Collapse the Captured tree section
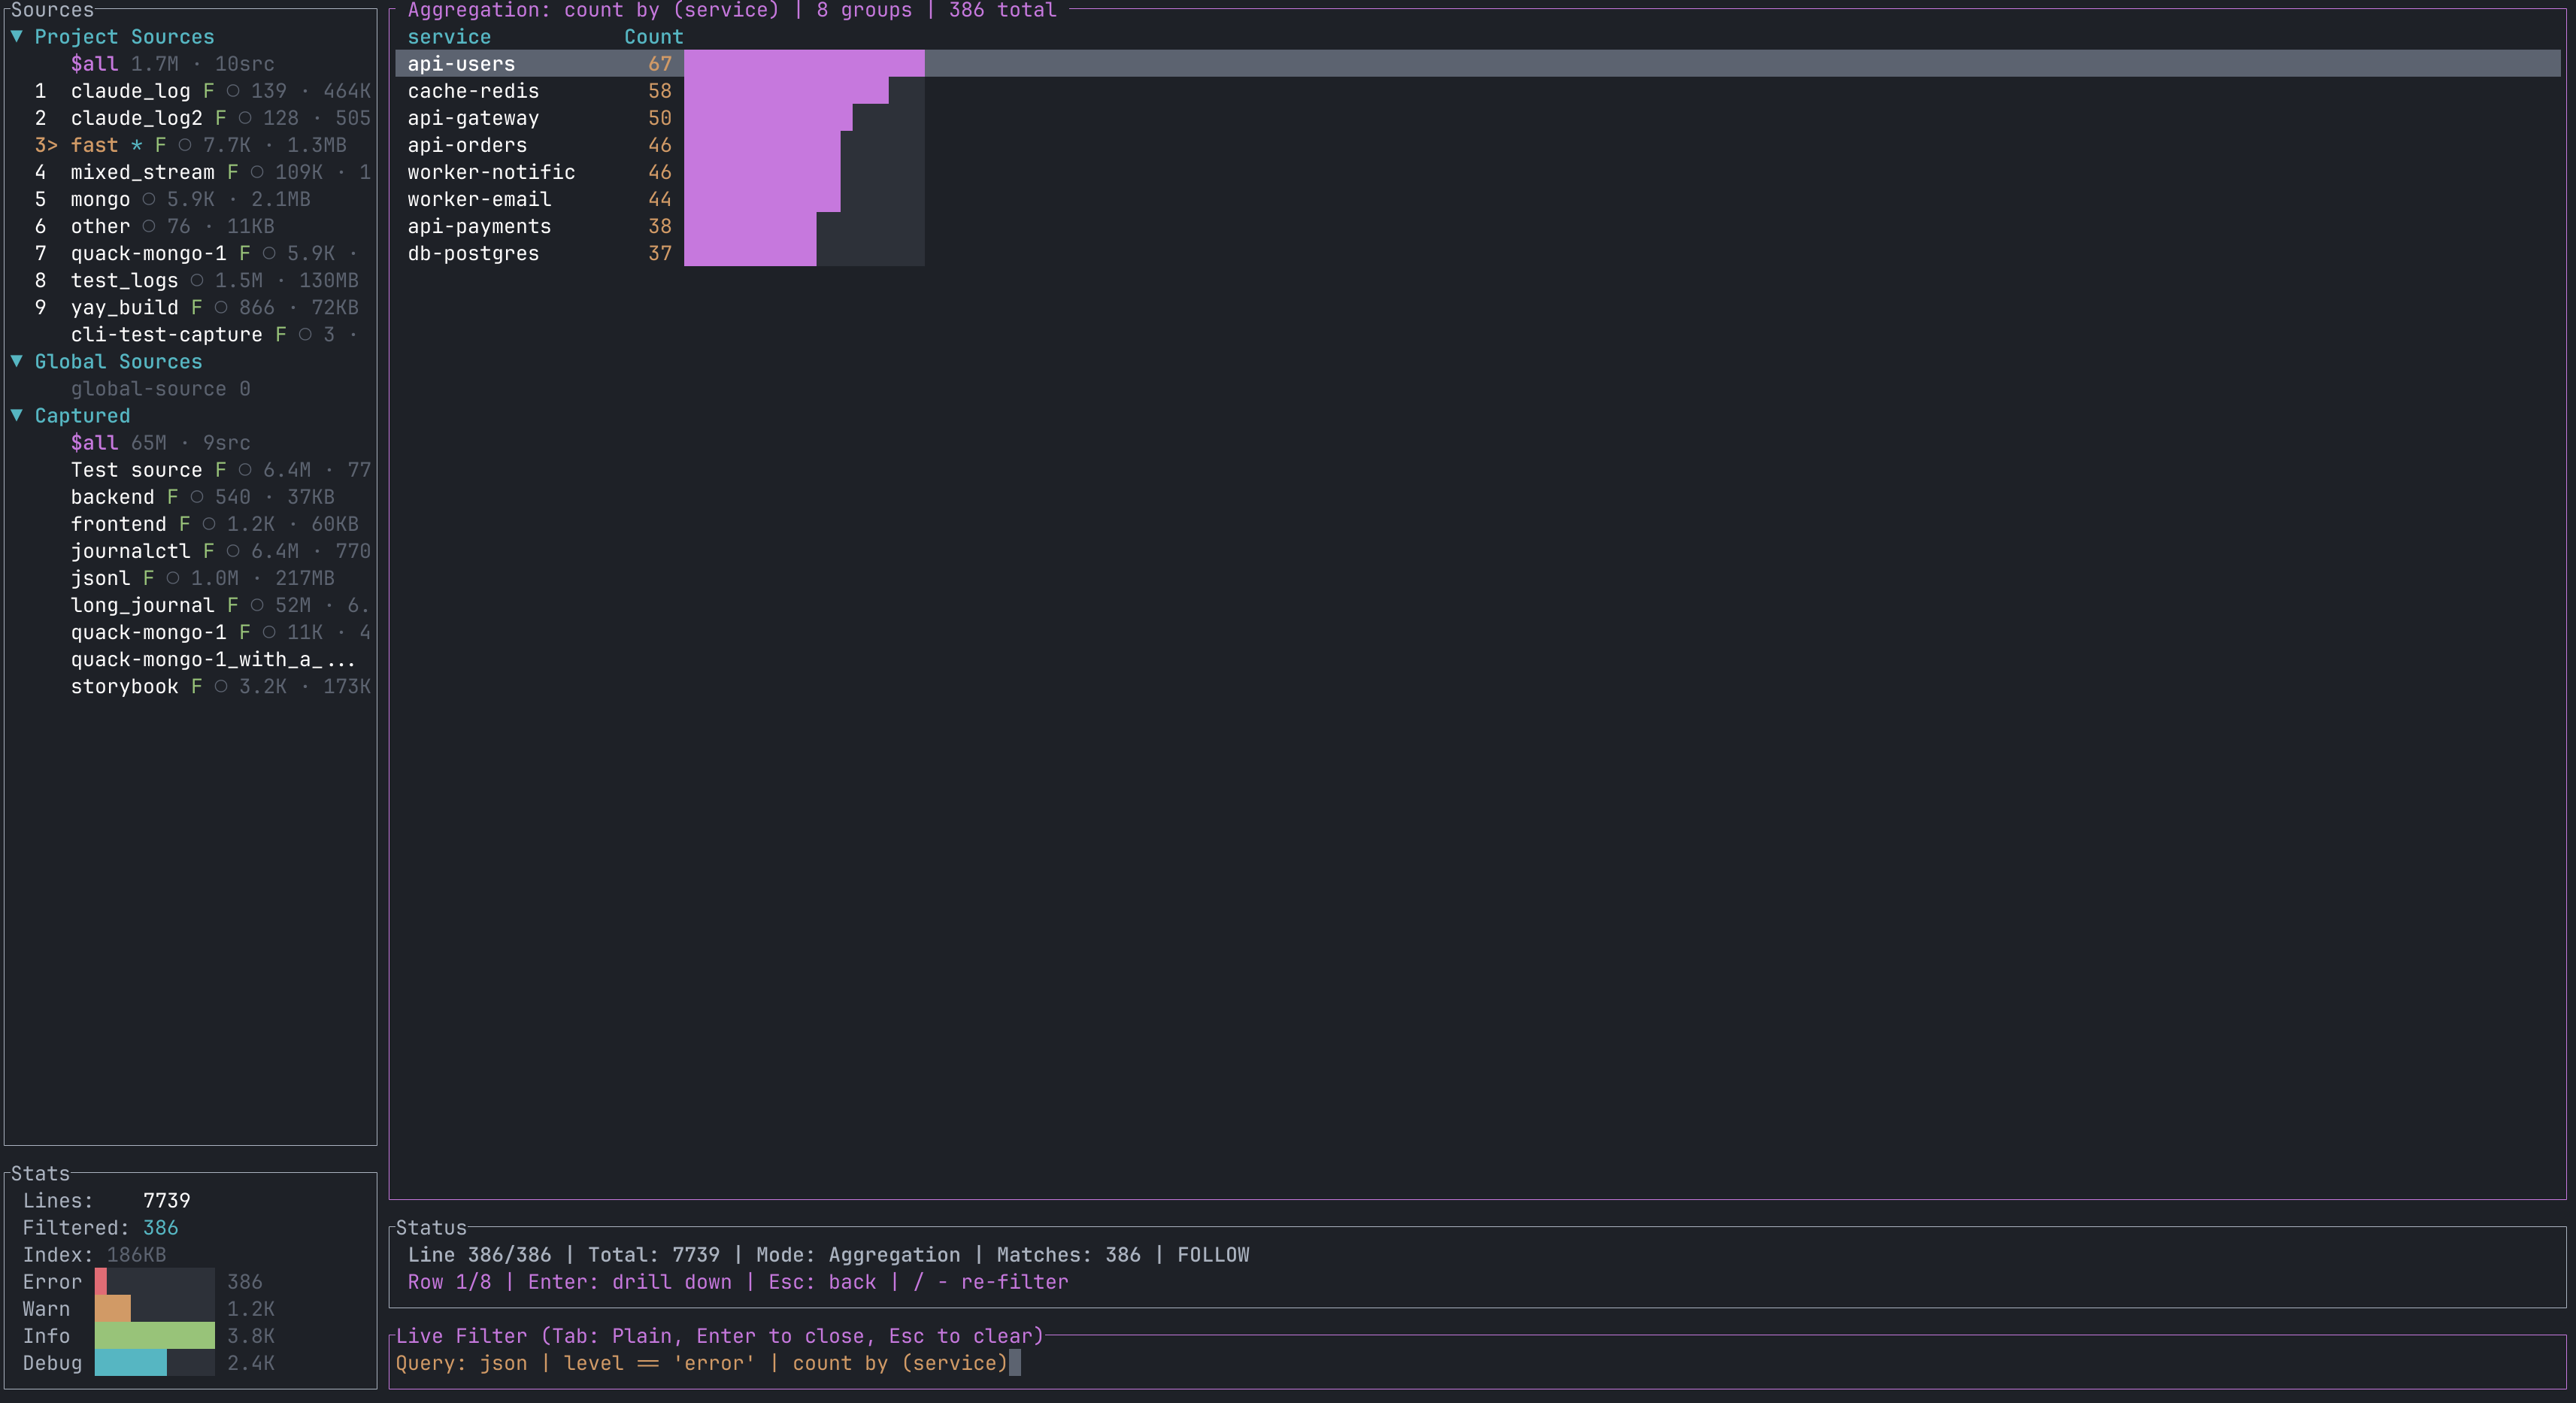This screenshot has width=2576, height=1403. (x=17, y=415)
